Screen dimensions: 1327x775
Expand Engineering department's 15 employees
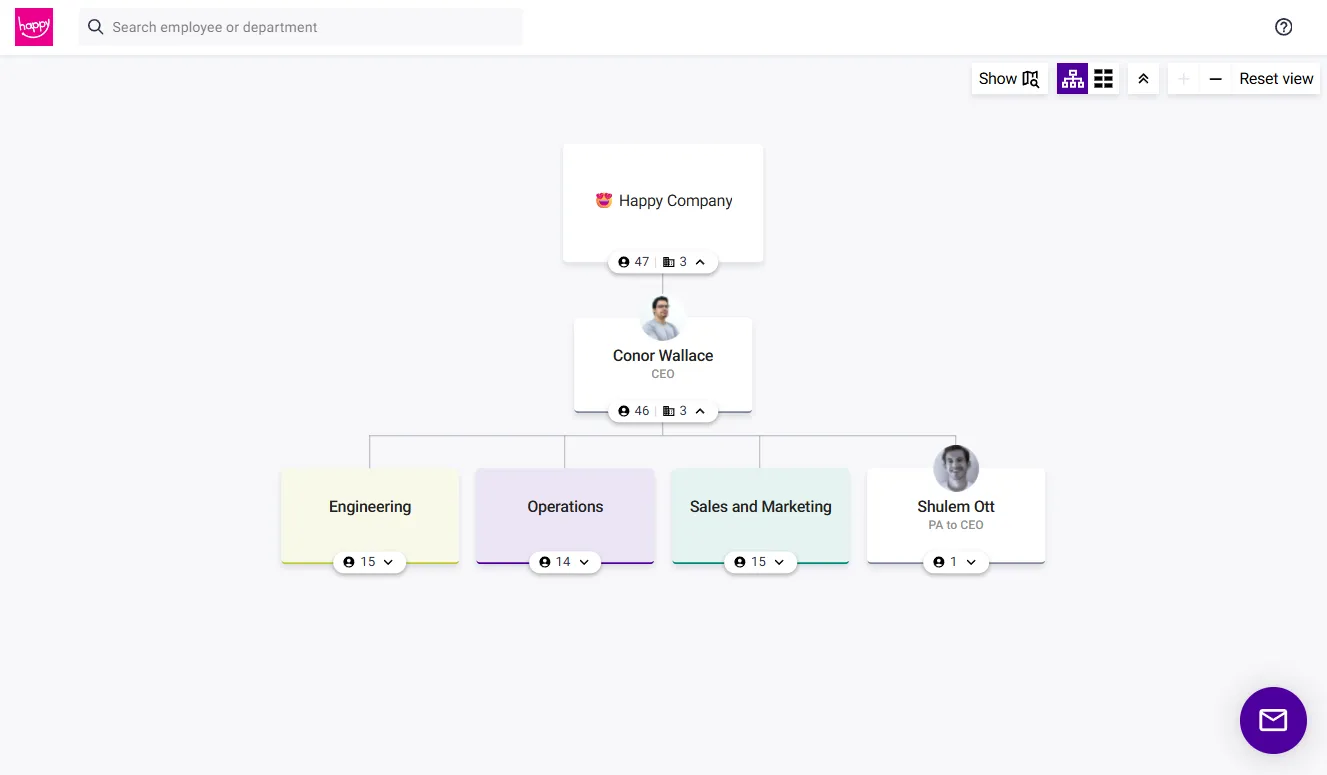pos(369,562)
